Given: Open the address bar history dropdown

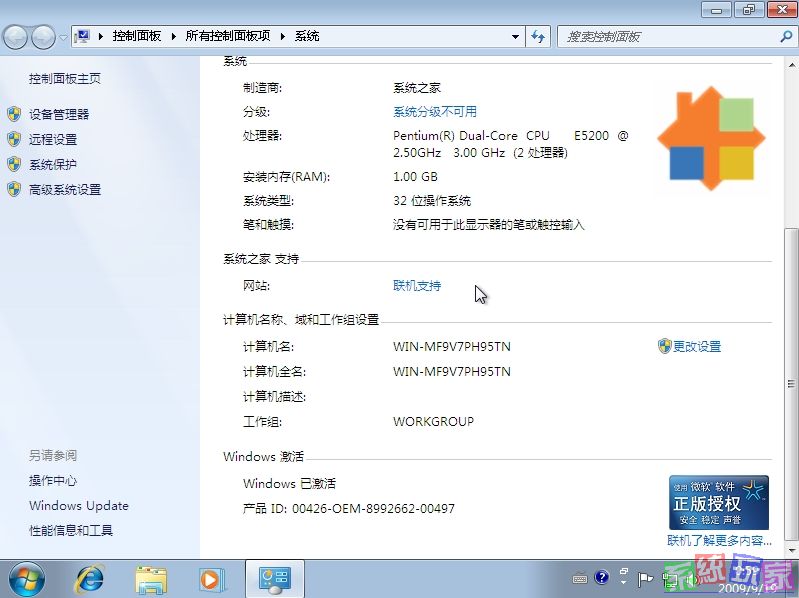Looking at the screenshot, I should click(x=515, y=37).
